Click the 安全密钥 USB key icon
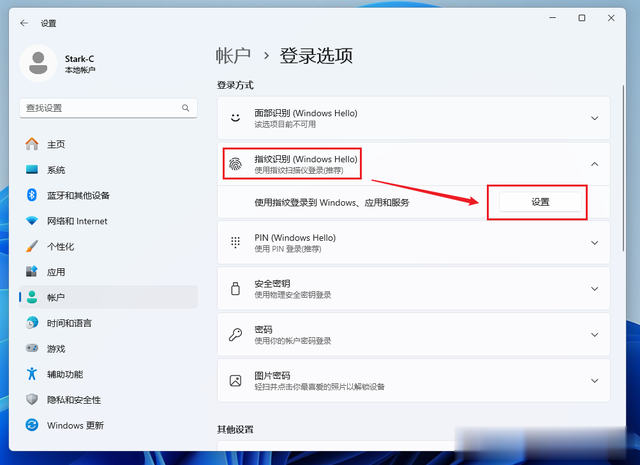Screen dimensions: 640x465 pyautogui.click(x=236, y=289)
